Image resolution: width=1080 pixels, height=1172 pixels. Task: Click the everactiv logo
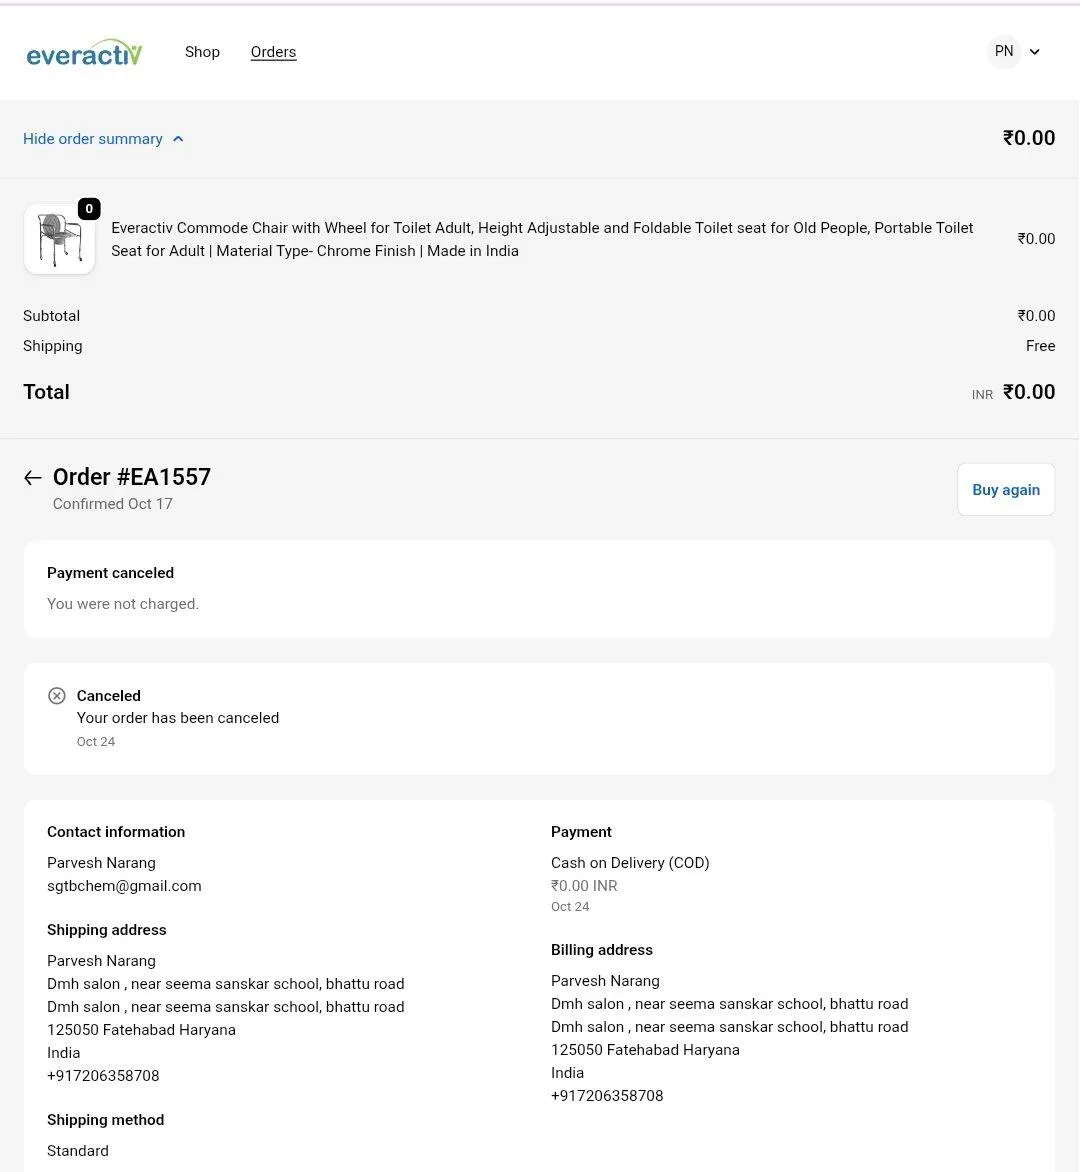coord(84,53)
